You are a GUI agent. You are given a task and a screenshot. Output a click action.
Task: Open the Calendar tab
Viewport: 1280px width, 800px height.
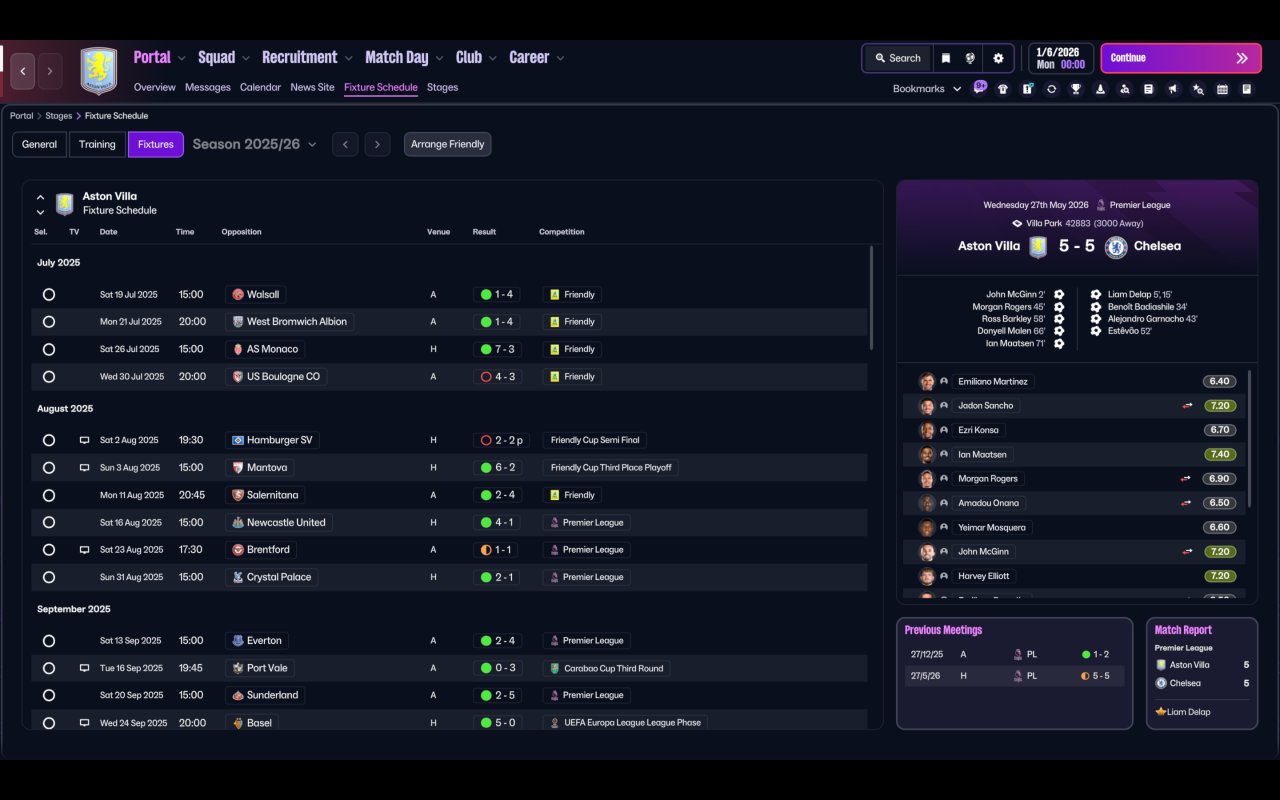260,87
